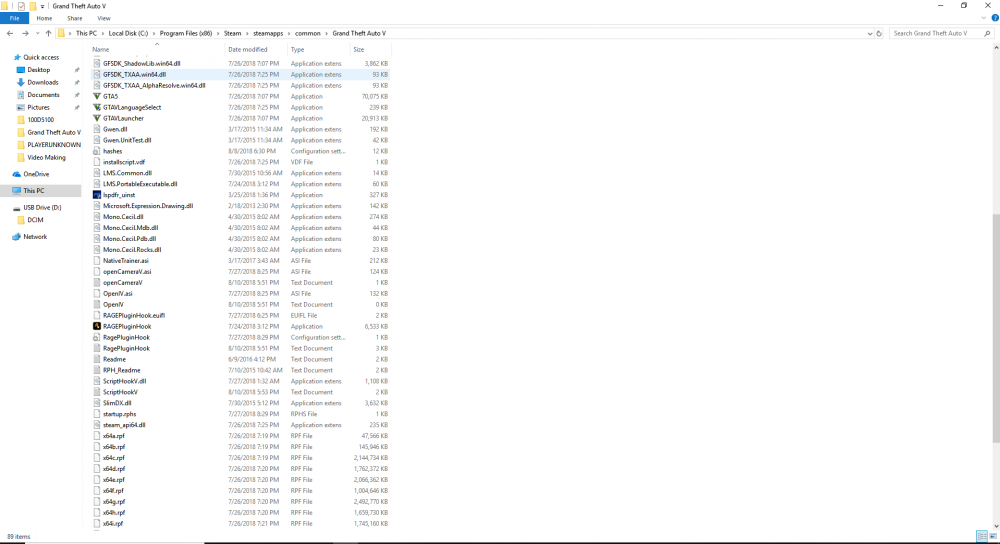Open the DCIM folder in sidebar

pos(35,219)
